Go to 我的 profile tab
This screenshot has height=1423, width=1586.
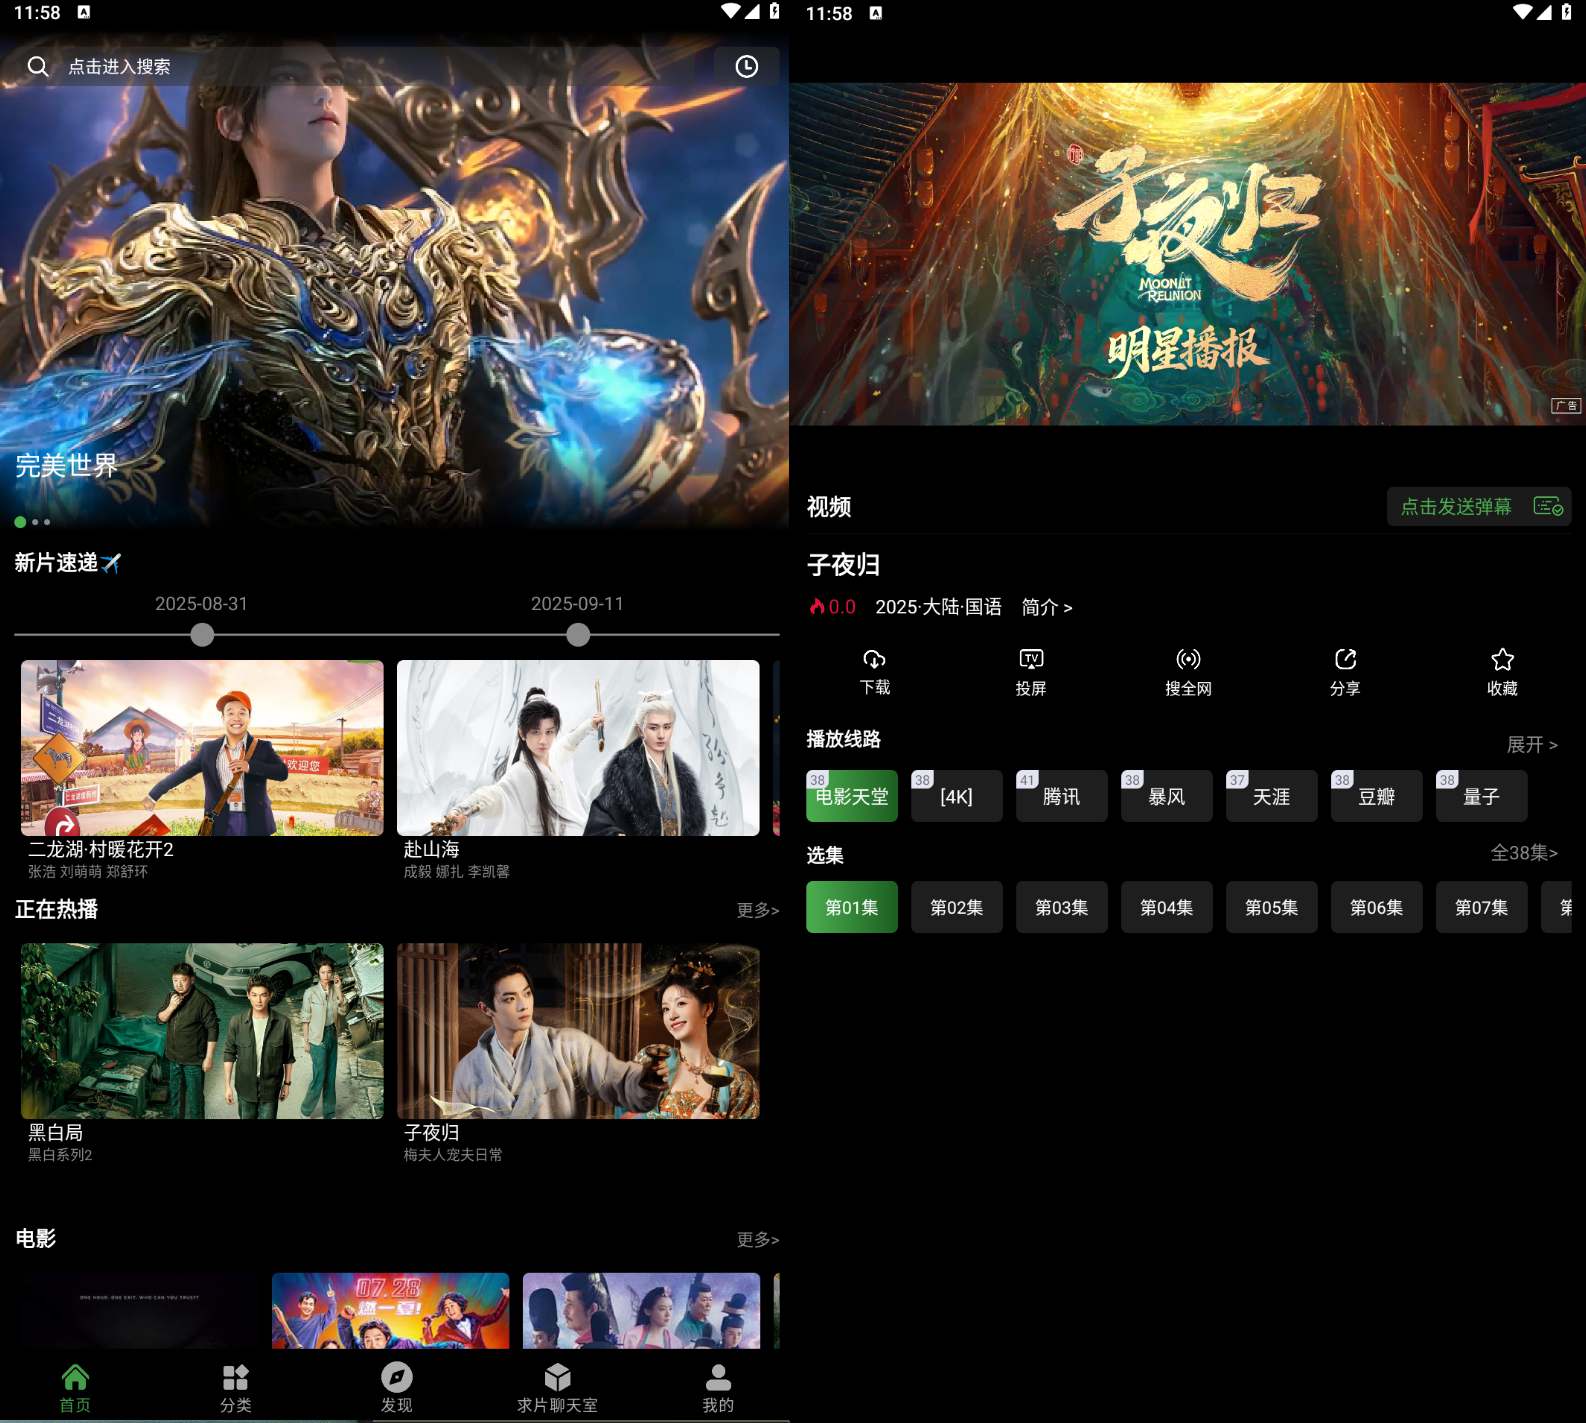click(x=718, y=1388)
